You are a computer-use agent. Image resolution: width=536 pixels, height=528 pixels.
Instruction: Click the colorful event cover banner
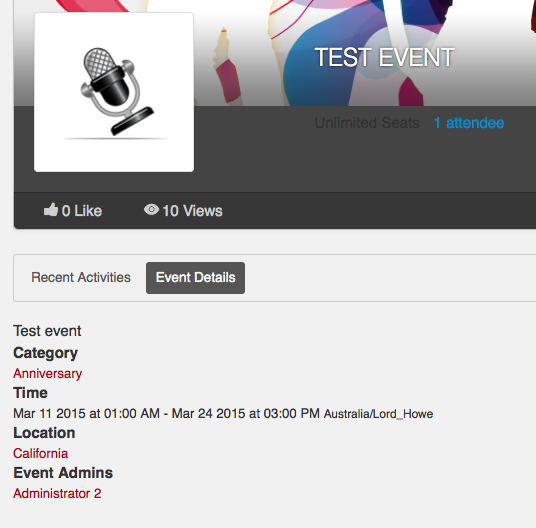pyautogui.click(x=362, y=51)
